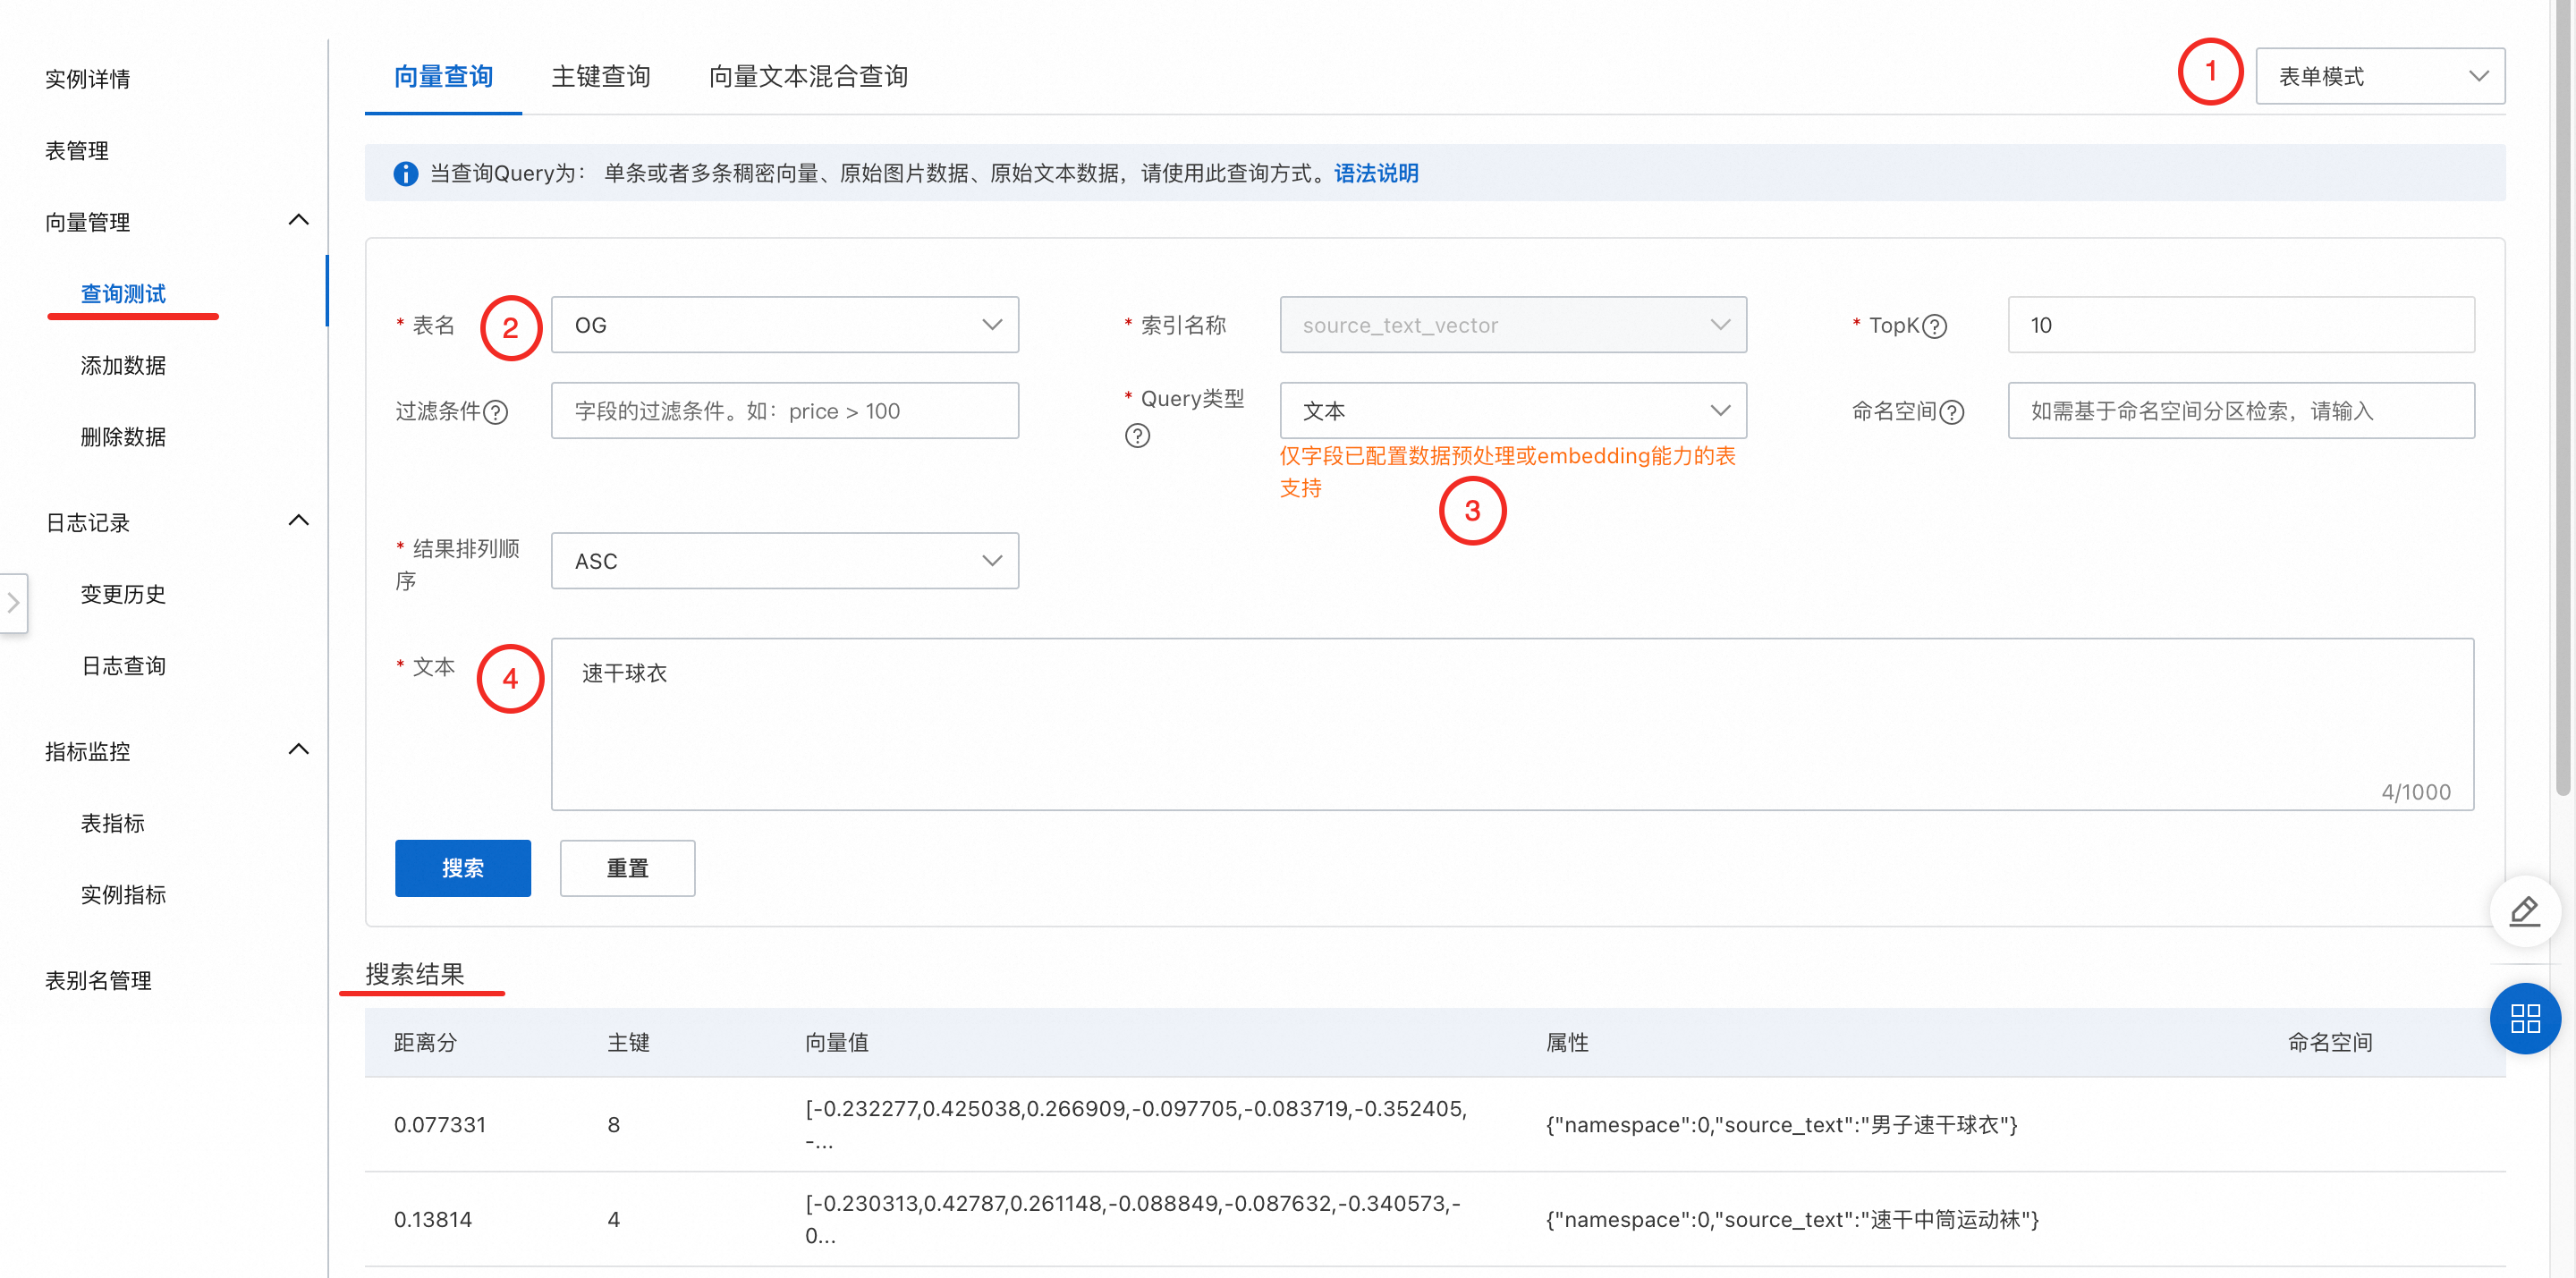The height and width of the screenshot is (1278, 2576).
Task: Open the 表单模式 mode dropdown
Action: pyautogui.click(x=2379, y=76)
